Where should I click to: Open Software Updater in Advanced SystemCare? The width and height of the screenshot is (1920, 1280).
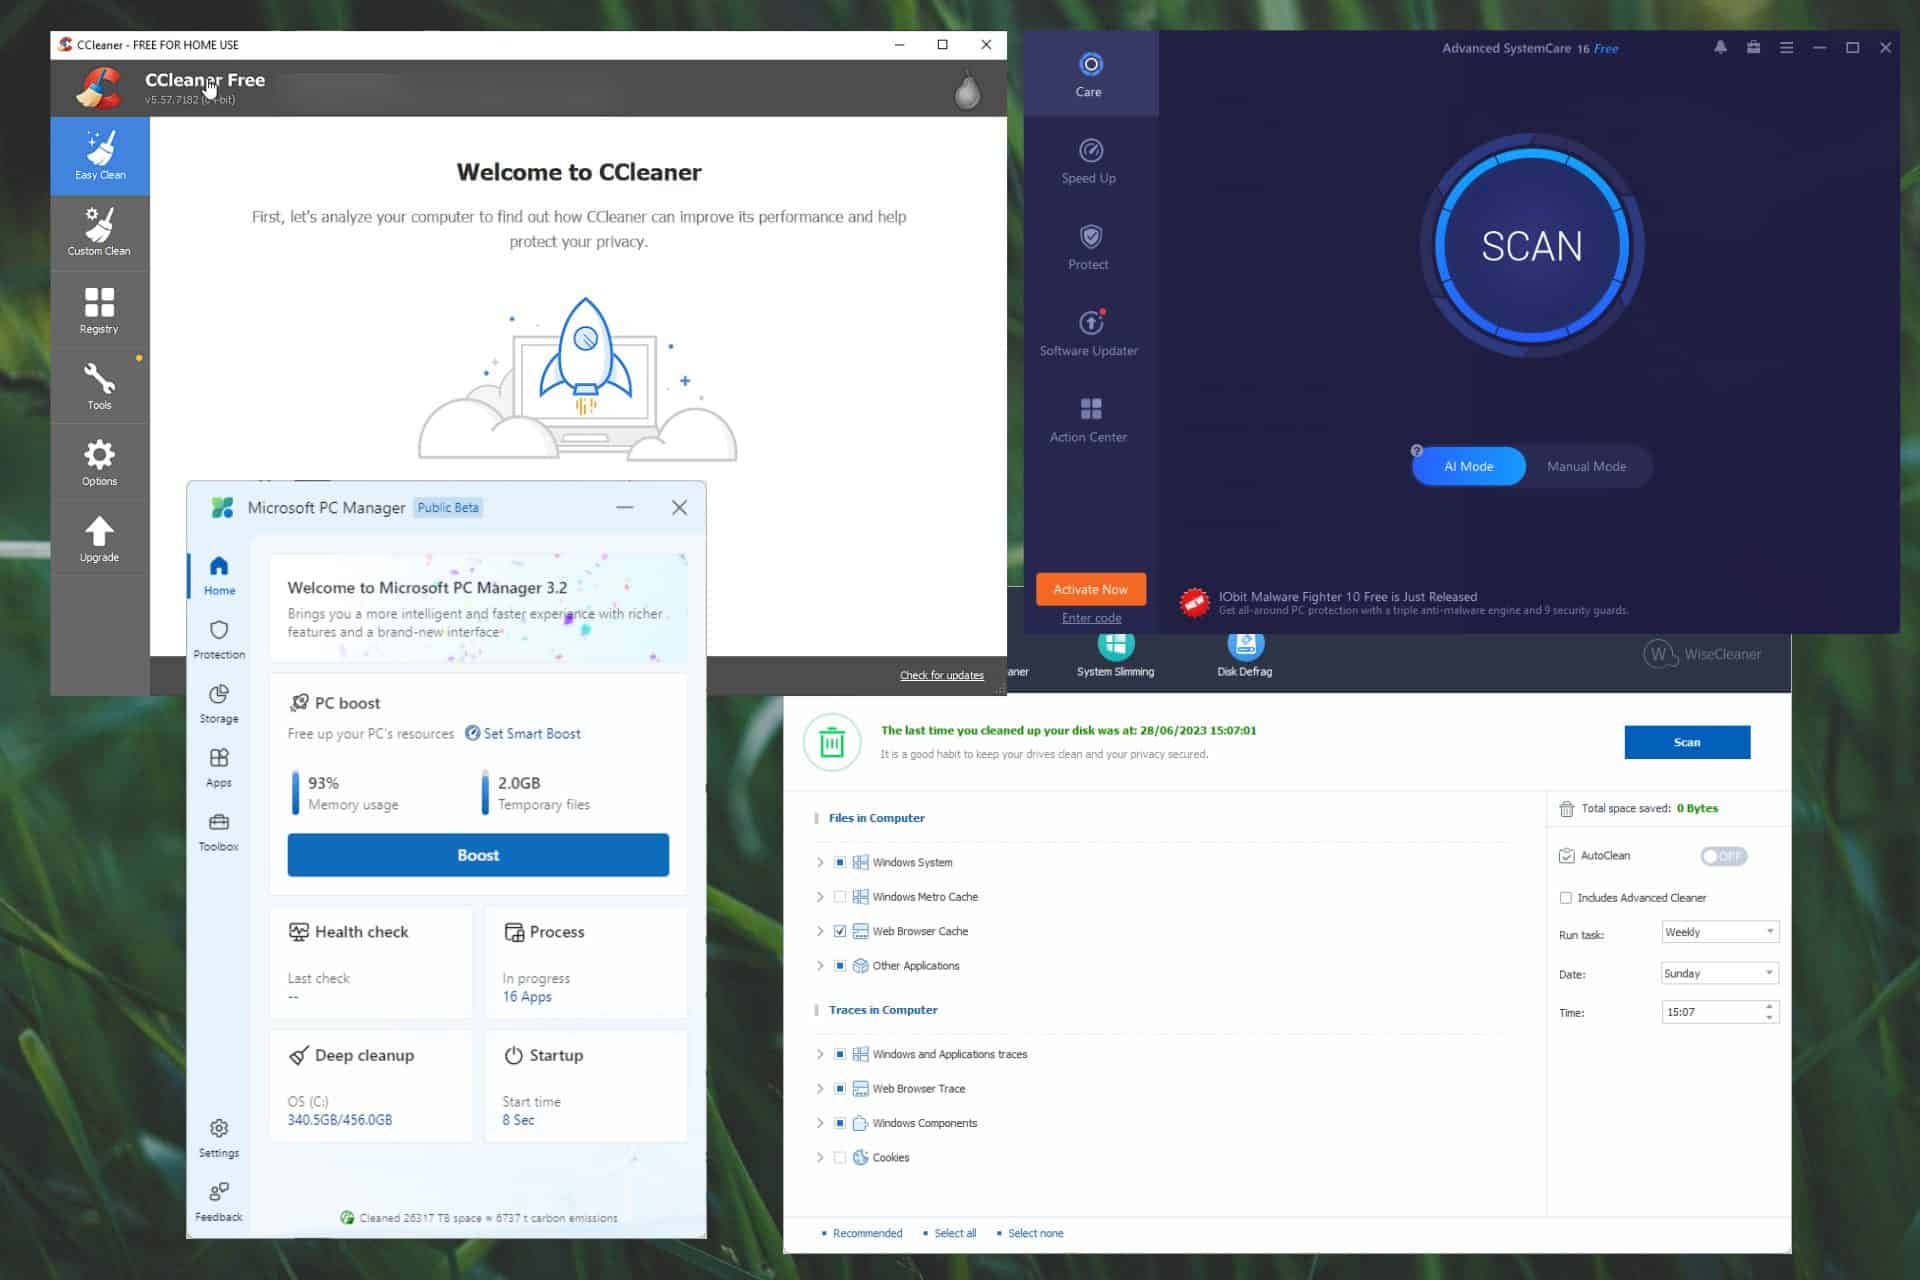(1090, 333)
